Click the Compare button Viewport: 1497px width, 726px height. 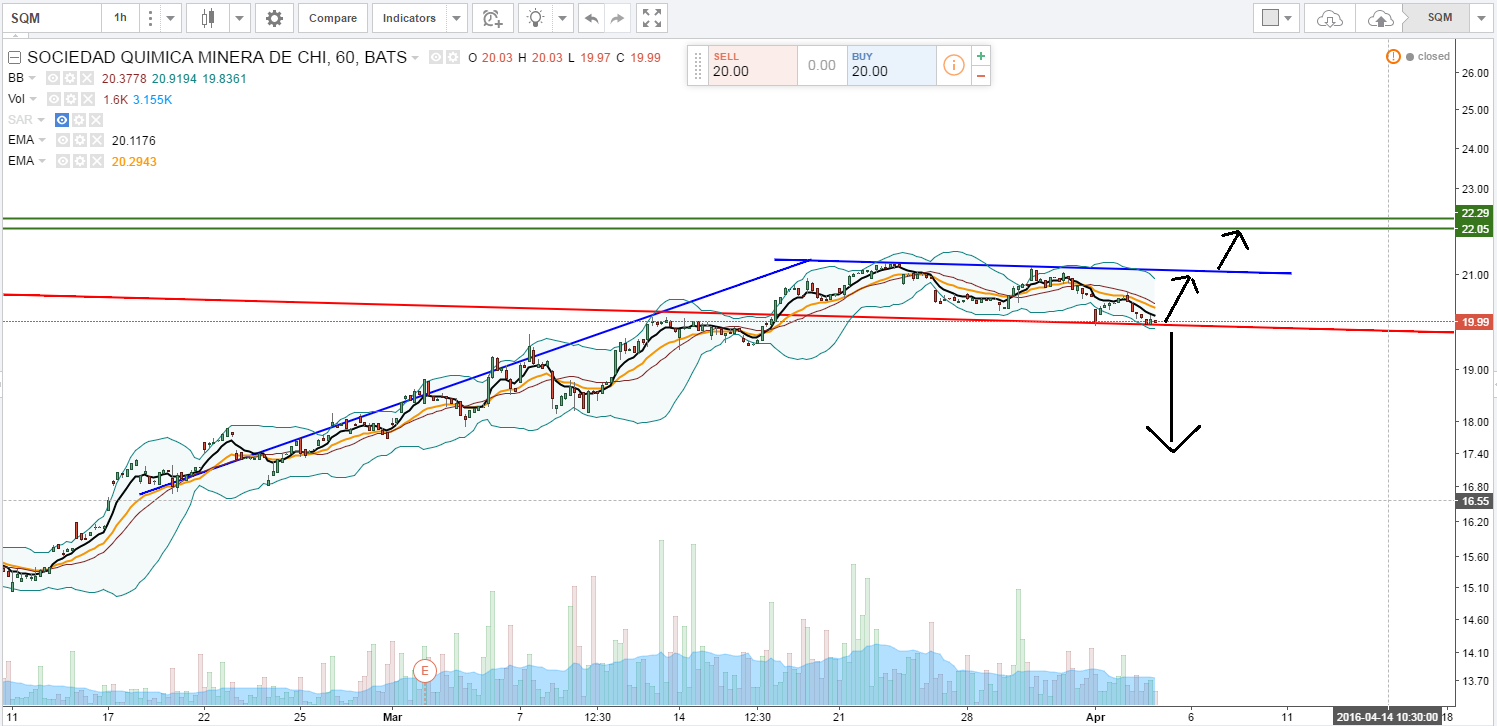tap(333, 18)
